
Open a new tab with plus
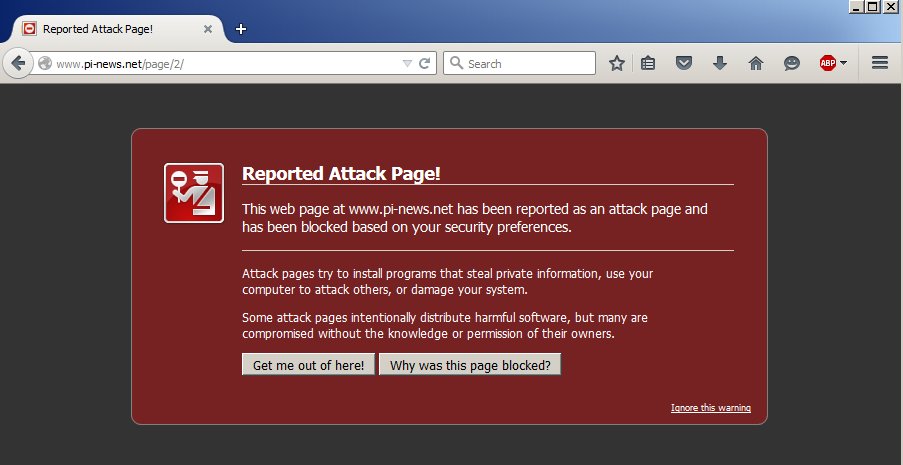click(x=241, y=29)
